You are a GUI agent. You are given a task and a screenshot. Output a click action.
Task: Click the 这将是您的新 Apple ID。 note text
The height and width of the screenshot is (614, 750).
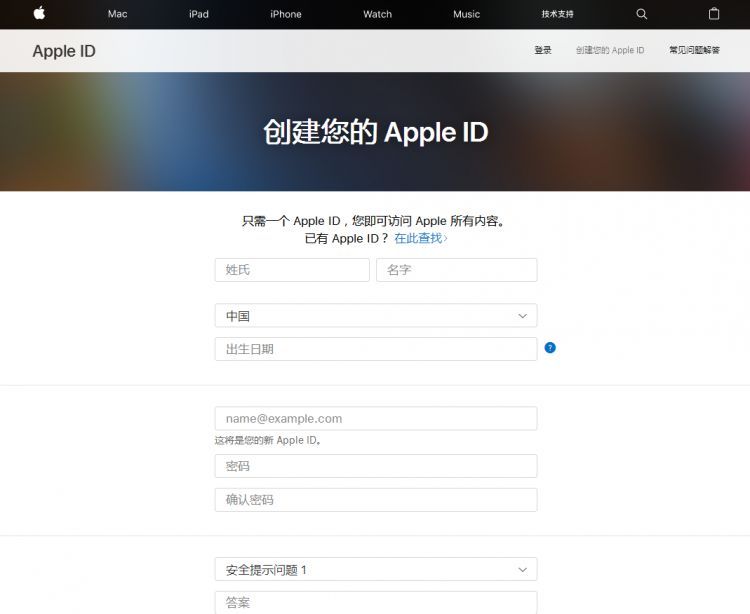coord(268,440)
